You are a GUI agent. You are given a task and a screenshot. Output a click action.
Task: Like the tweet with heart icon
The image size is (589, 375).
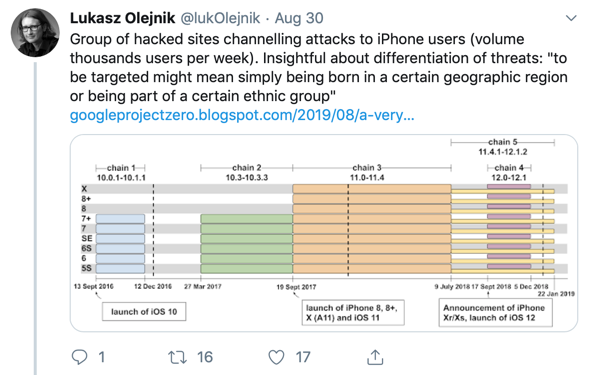(276, 357)
